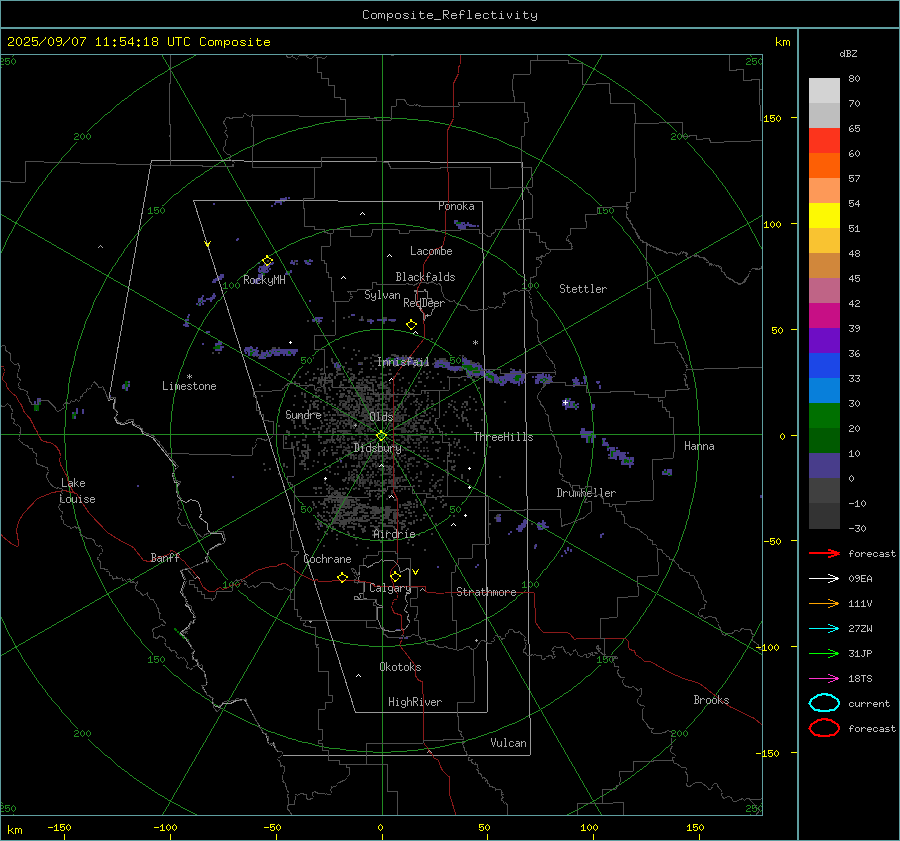This screenshot has height=841, width=900.
Task: Click the Vulcan label
Action: point(509,743)
